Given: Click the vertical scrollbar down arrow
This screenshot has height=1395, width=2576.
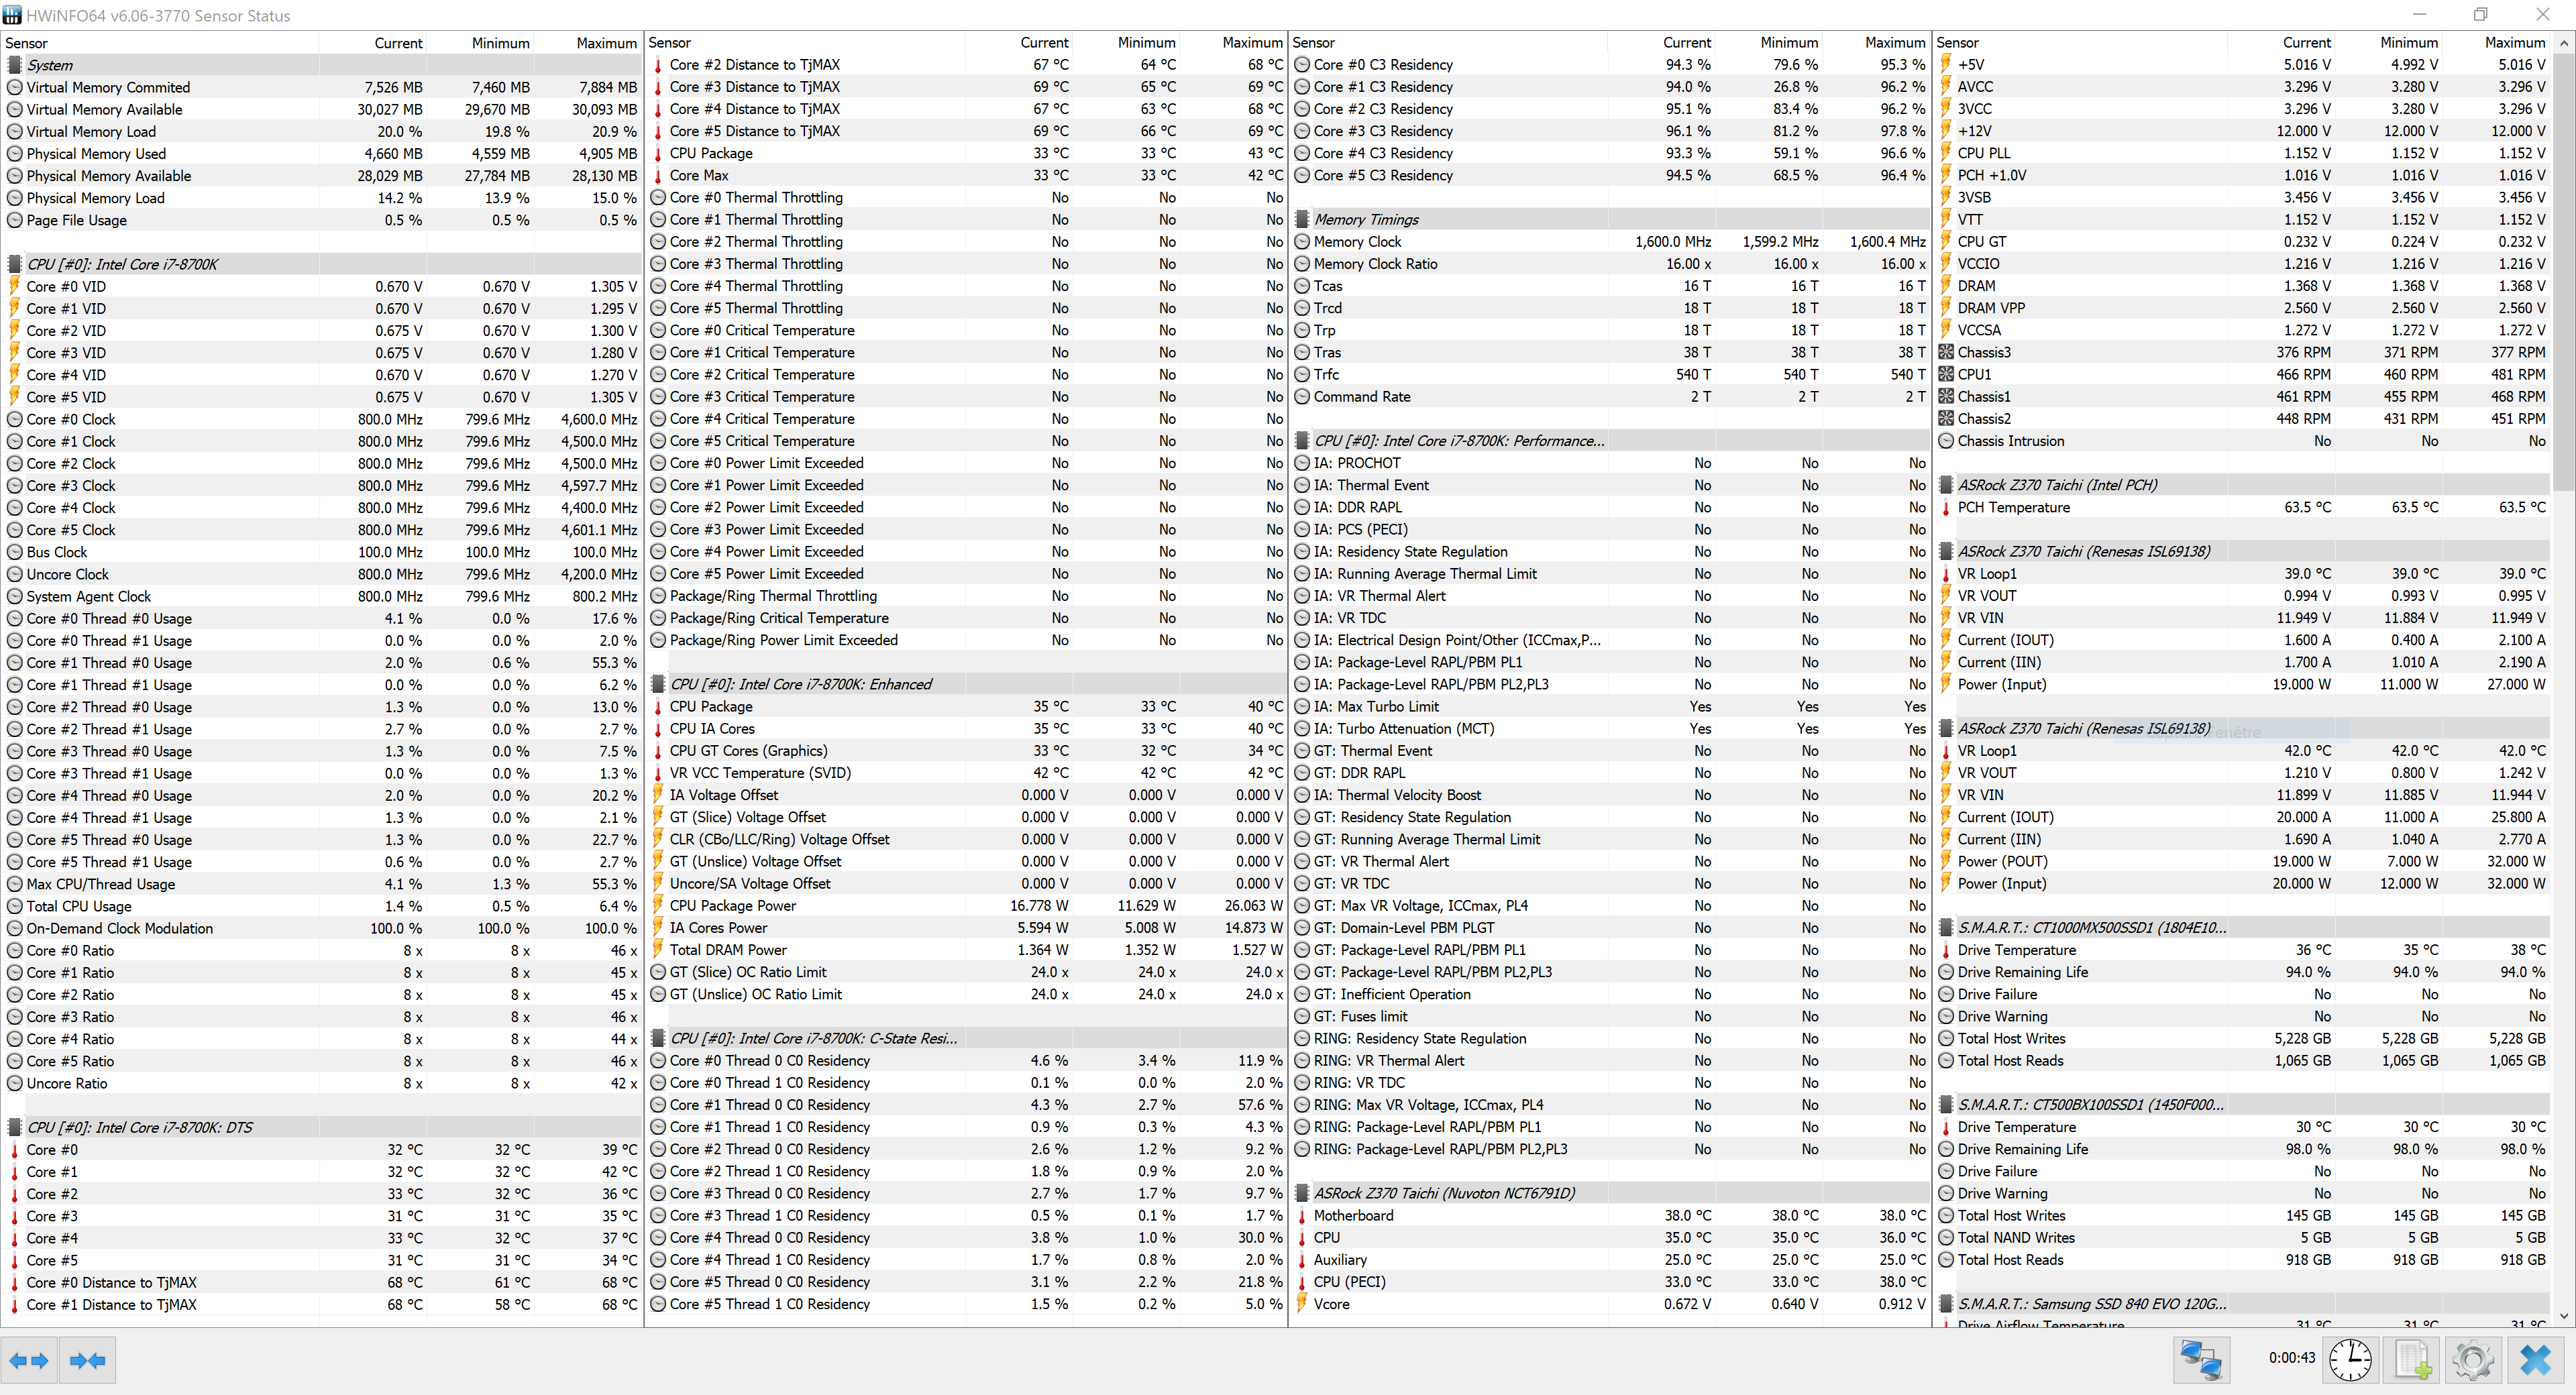Looking at the screenshot, I should point(2563,1316).
